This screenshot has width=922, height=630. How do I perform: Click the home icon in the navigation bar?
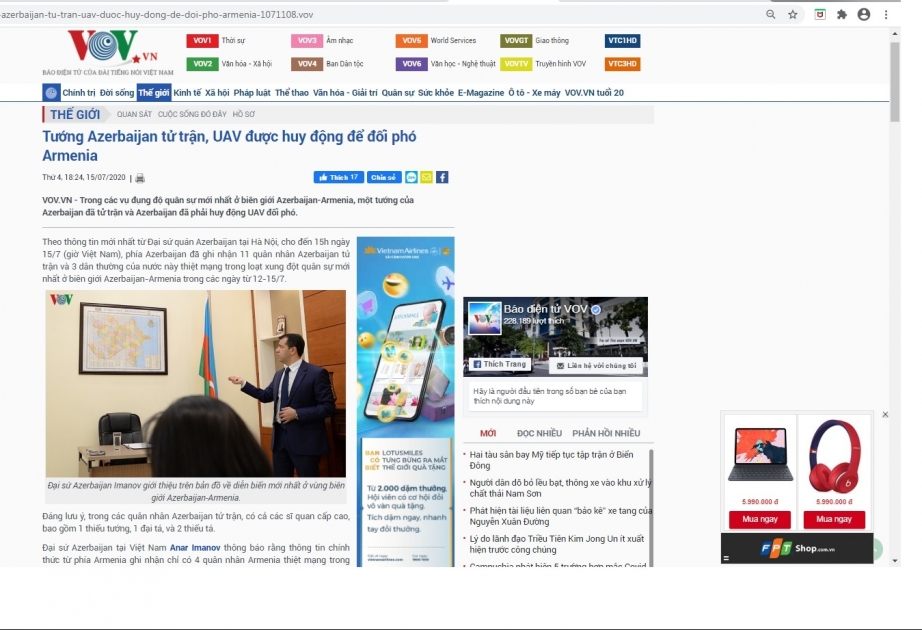51,92
